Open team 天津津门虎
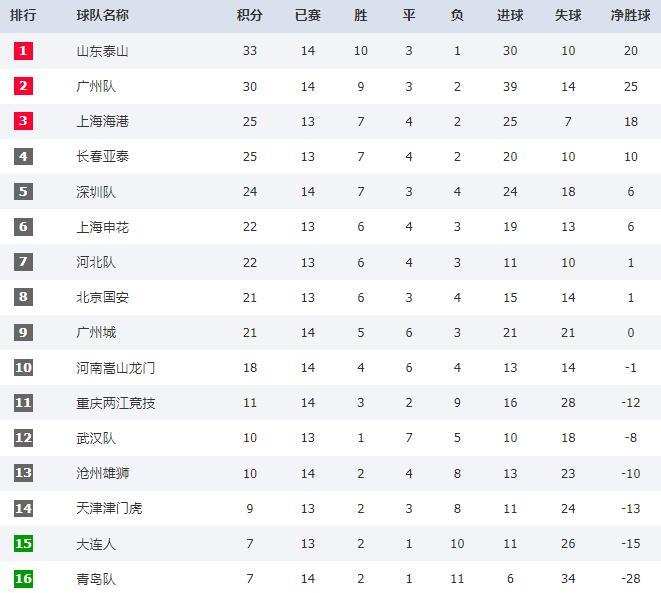Screen dimensions: 661x593 109,508
